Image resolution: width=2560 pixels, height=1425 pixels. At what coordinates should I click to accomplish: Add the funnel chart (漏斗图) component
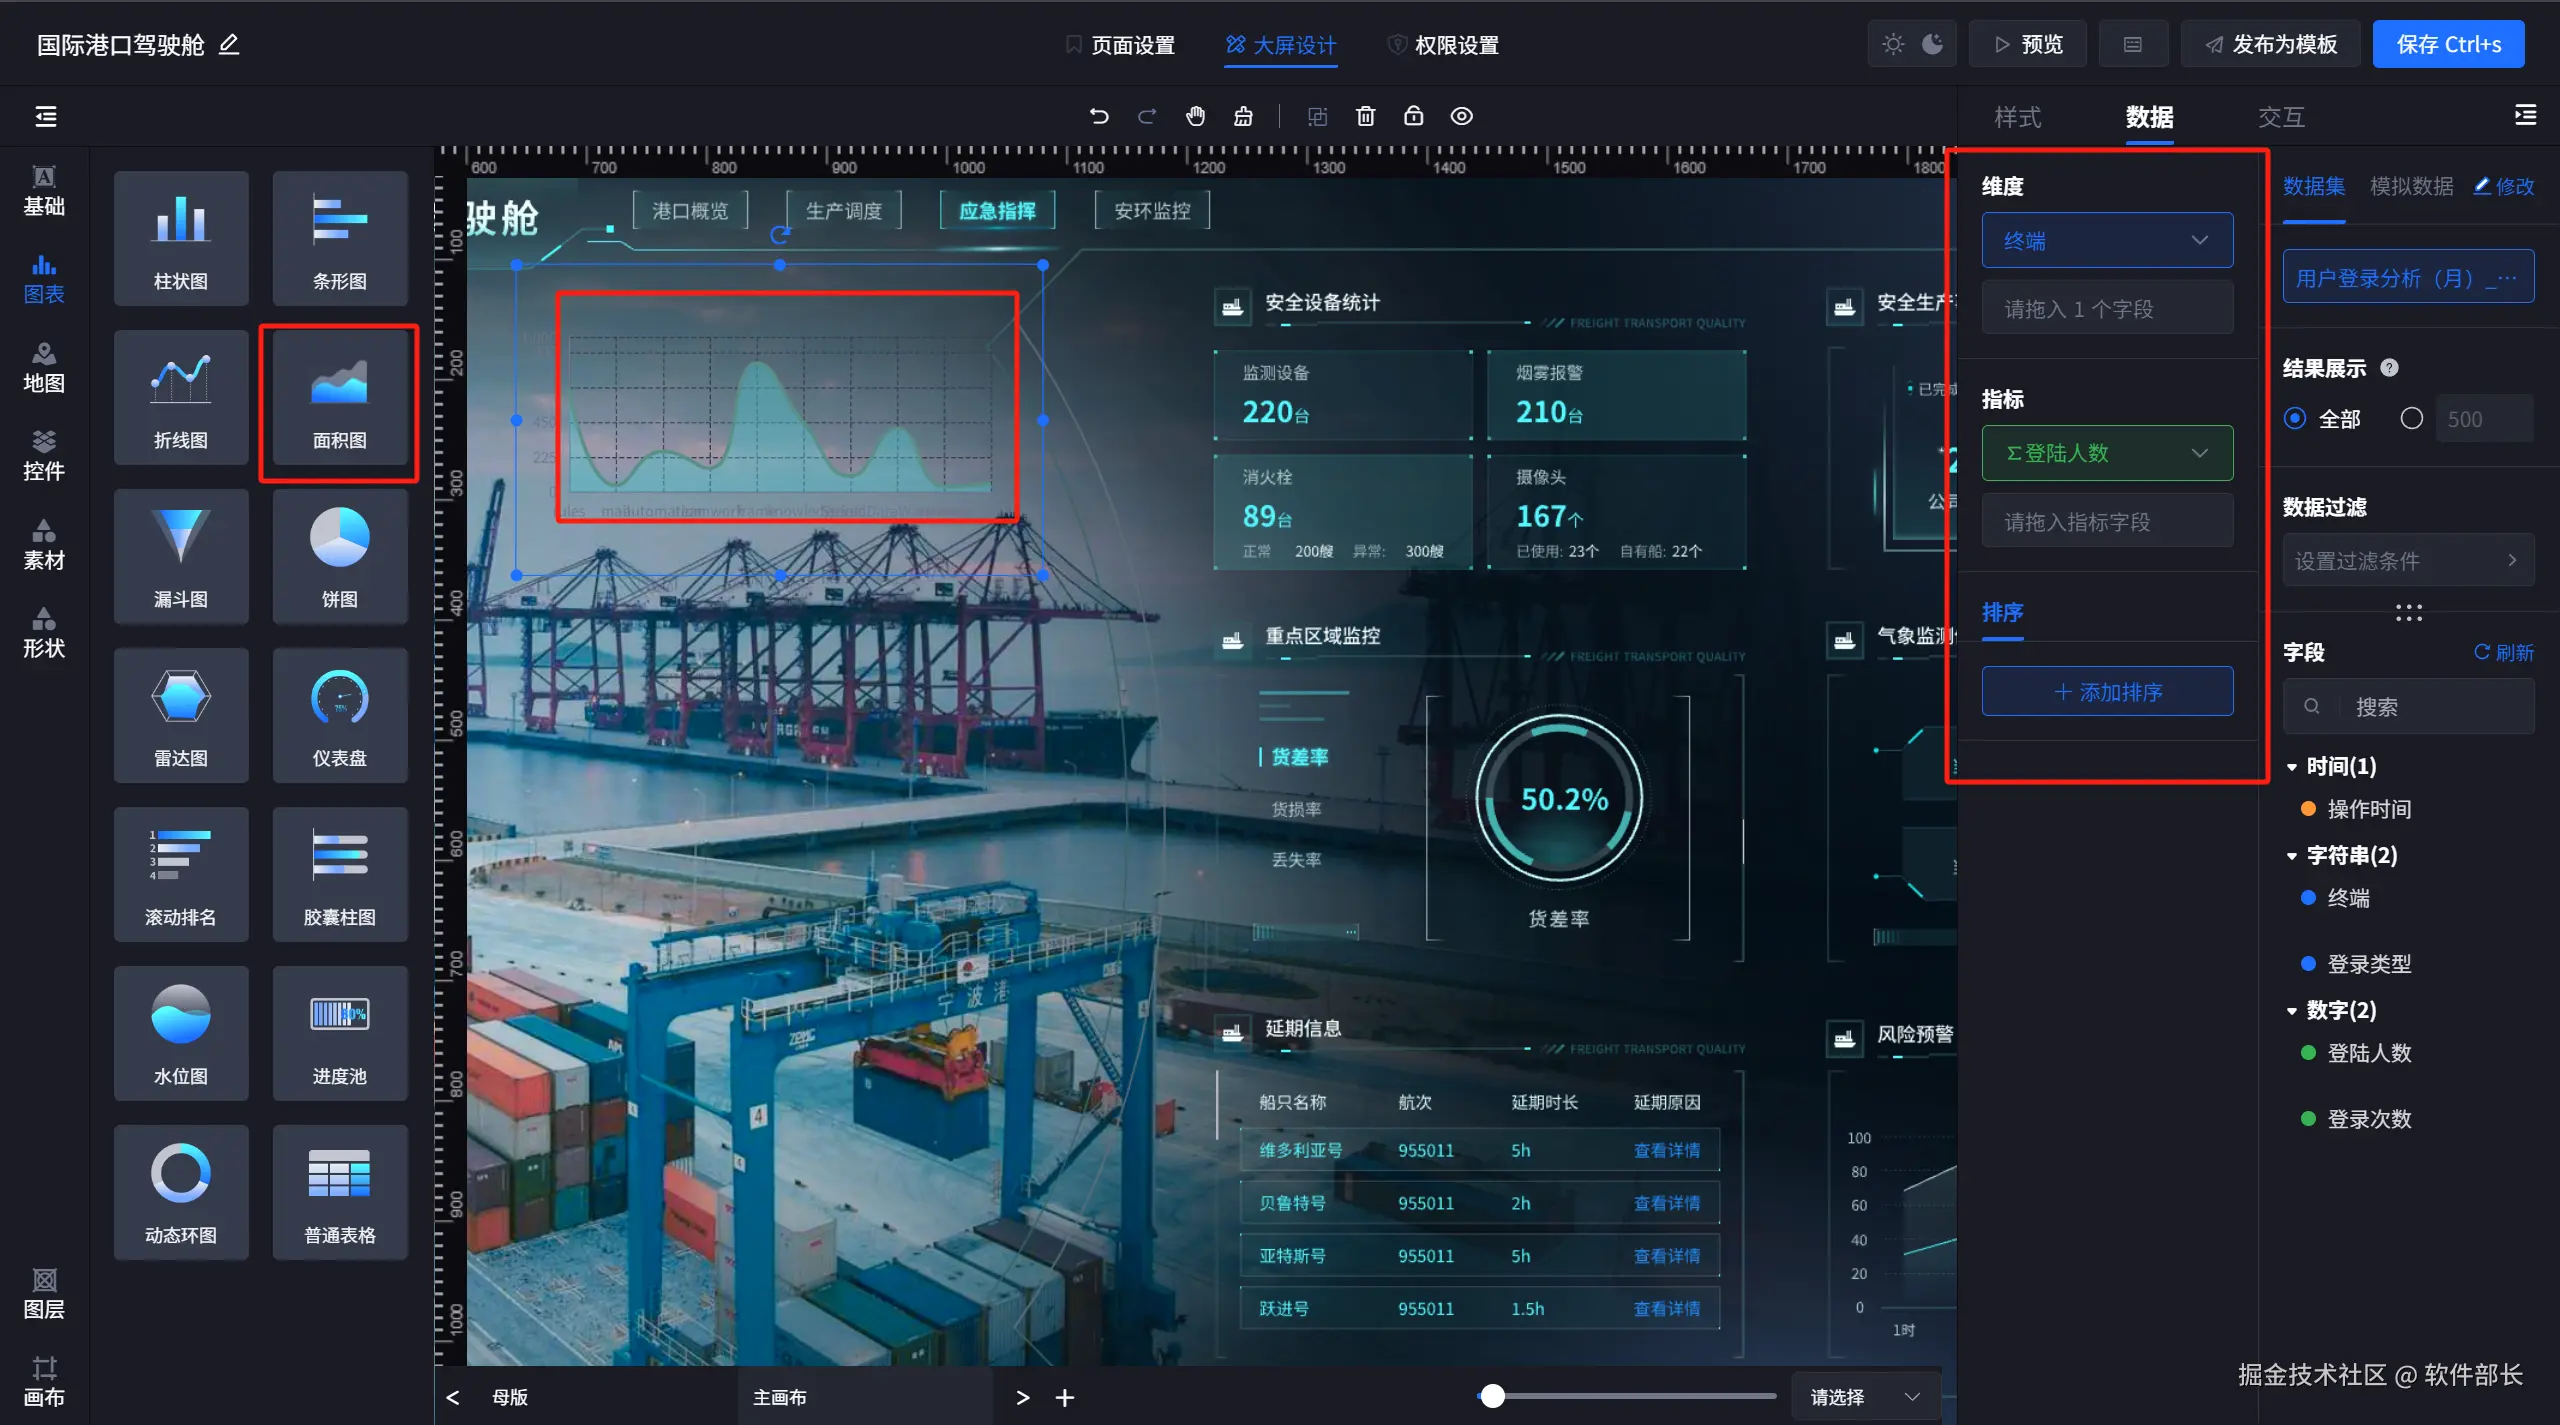click(181, 556)
